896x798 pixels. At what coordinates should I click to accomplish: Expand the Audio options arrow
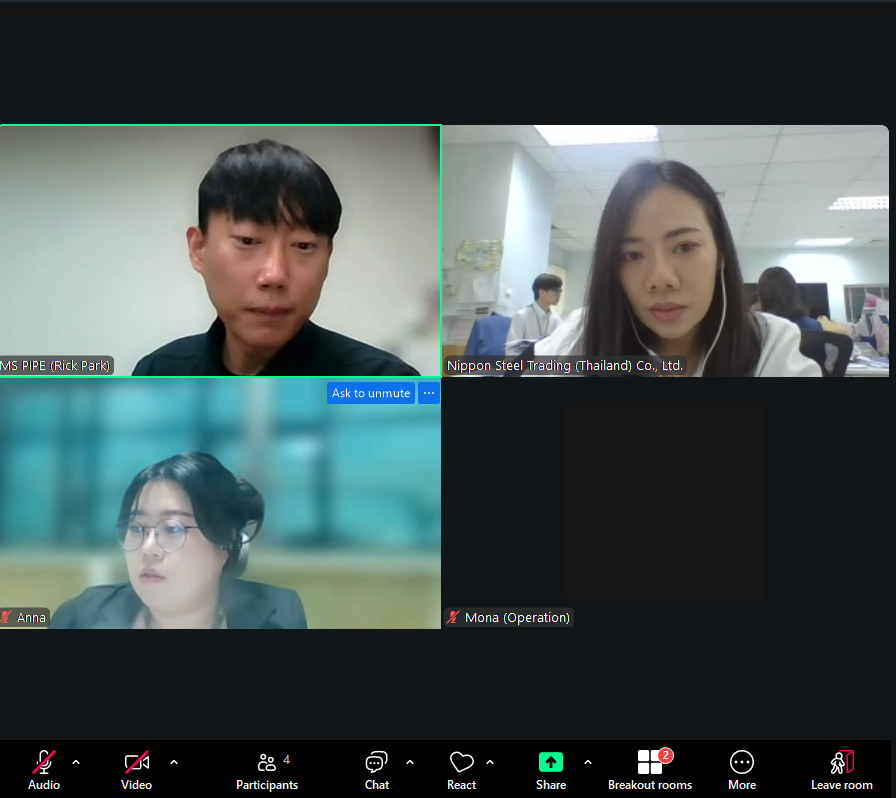[76, 762]
